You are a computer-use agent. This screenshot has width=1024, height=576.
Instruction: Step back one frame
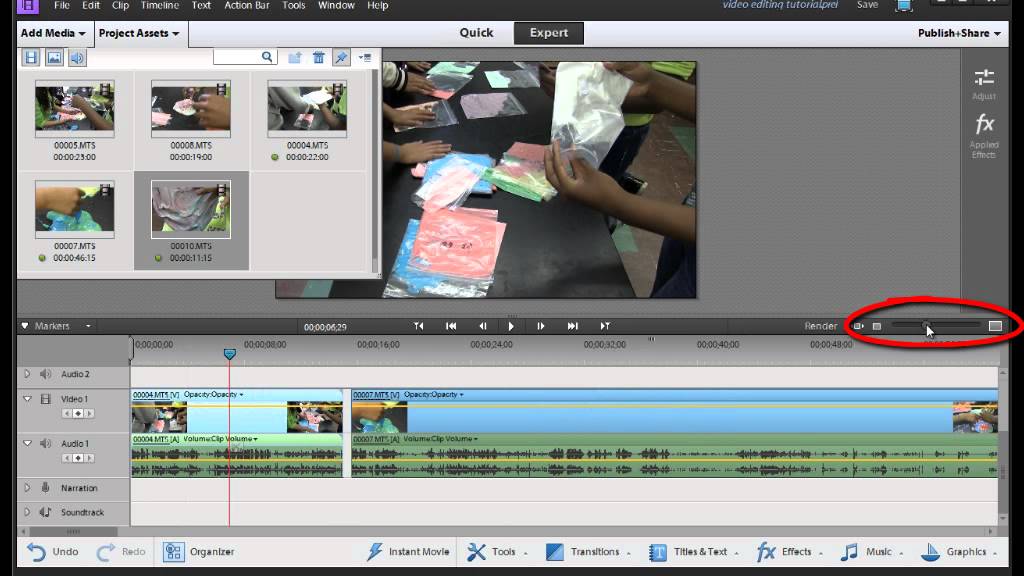483,326
